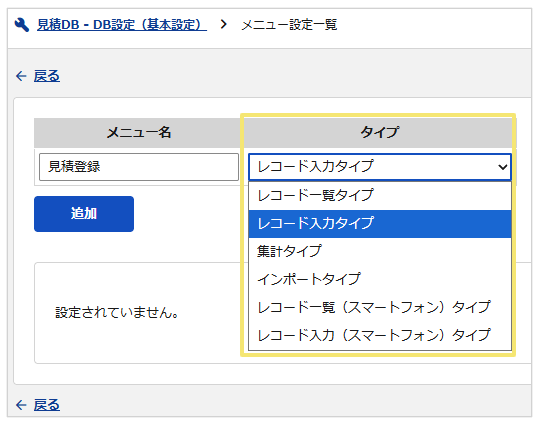Click the タイプ column header
Image resolution: width=540 pixels, height=425 pixels.
(380, 133)
